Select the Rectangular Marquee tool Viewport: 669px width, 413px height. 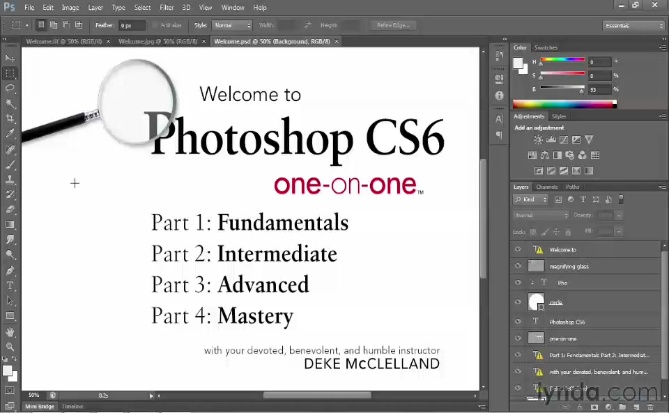[10, 73]
